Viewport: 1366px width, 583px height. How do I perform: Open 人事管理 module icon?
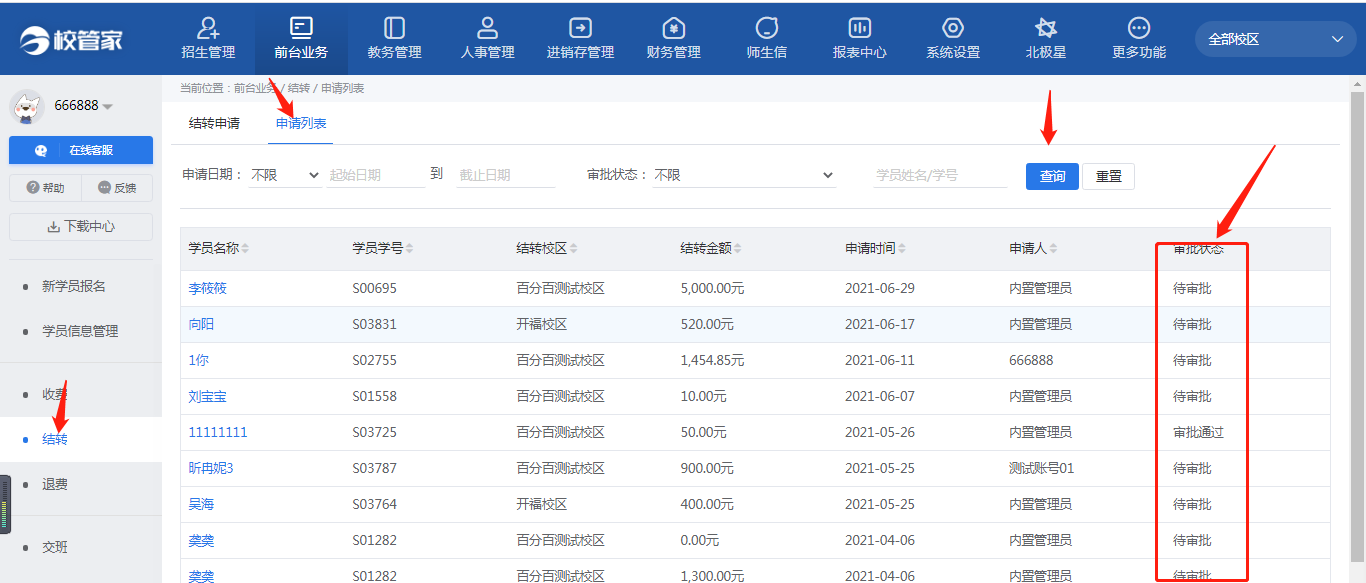point(487,28)
